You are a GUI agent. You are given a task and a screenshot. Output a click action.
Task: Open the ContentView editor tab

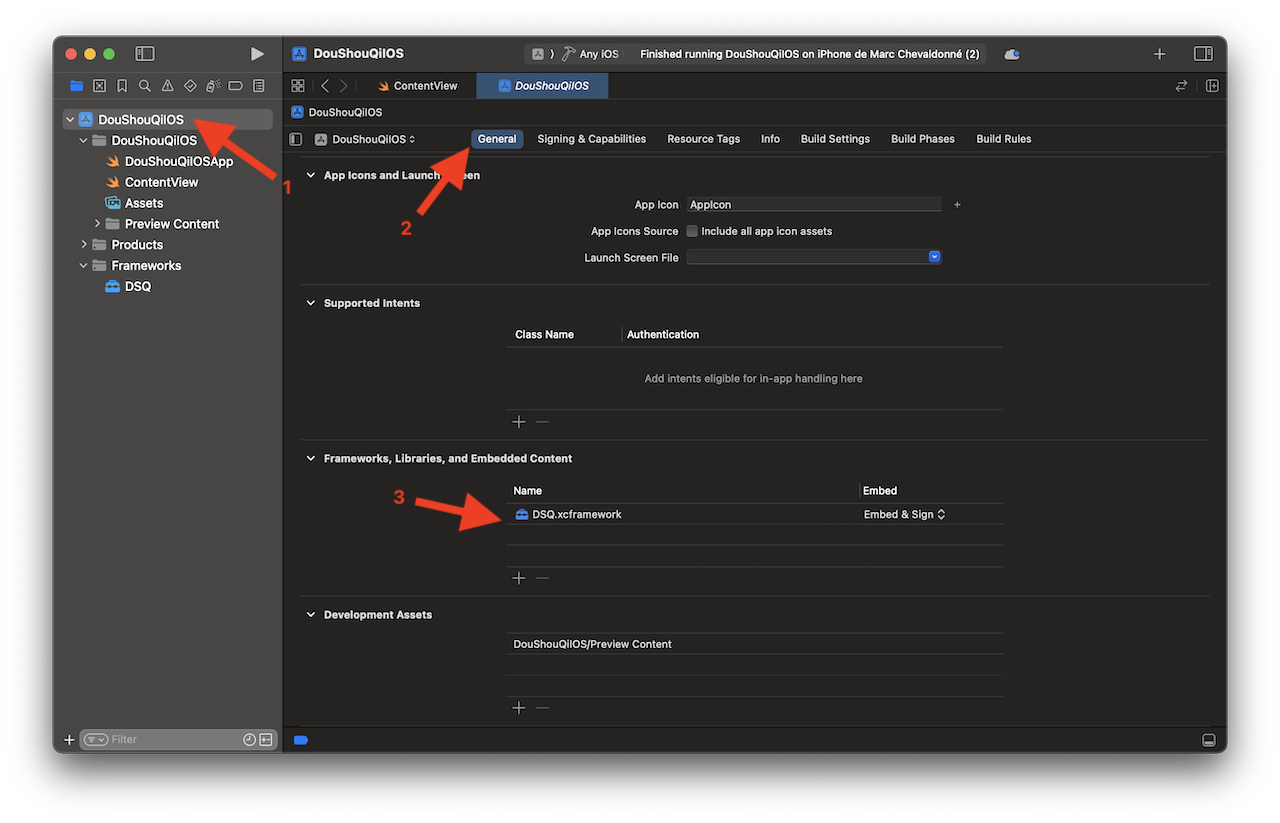(418, 86)
